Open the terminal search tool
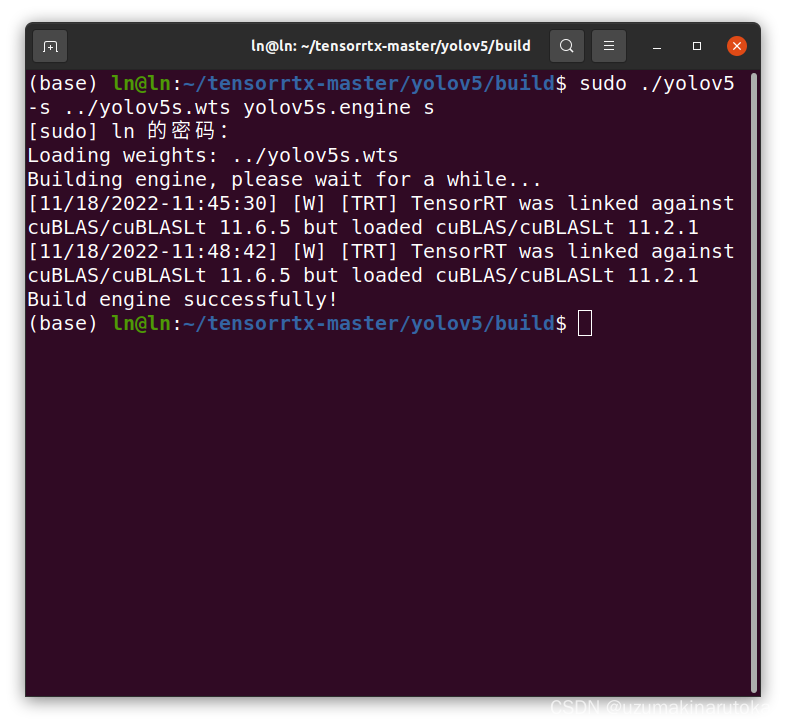Viewport: 786px width, 725px height. pos(566,46)
